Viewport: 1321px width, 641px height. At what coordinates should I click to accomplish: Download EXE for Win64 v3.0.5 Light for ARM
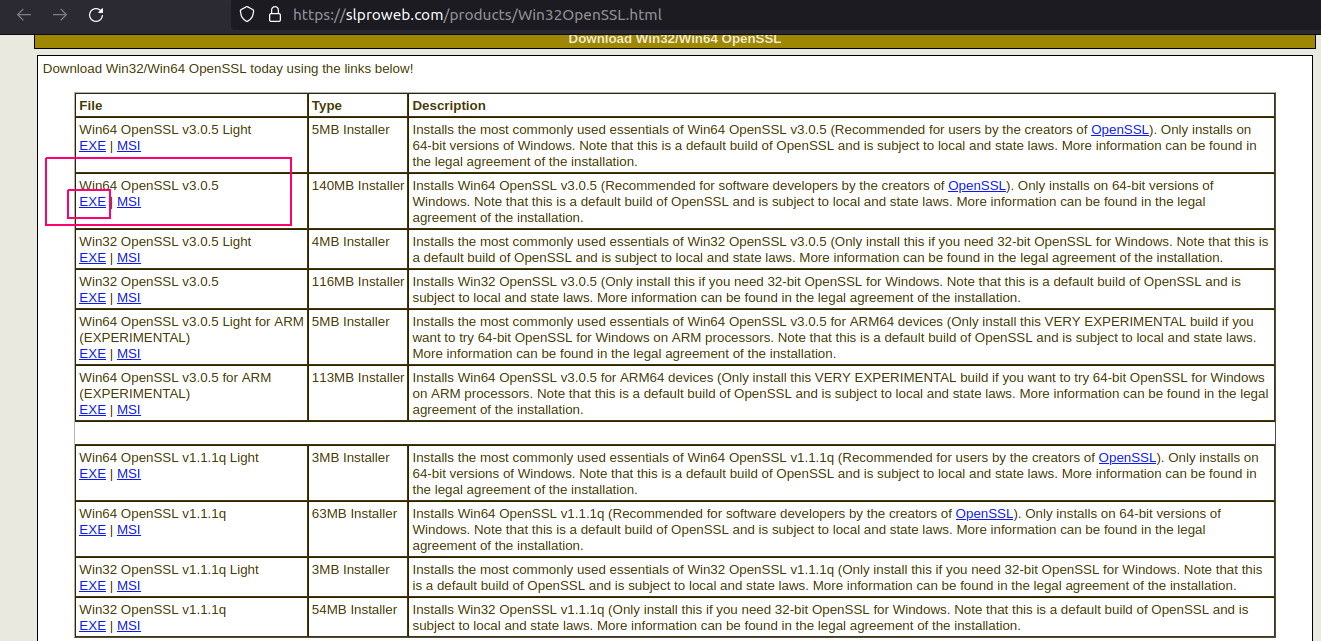click(x=92, y=354)
